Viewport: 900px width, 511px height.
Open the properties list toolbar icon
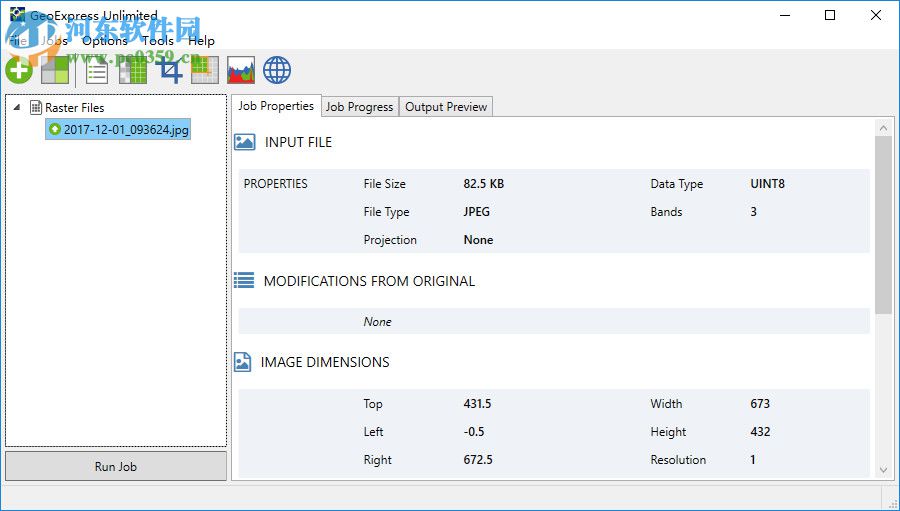(x=97, y=70)
